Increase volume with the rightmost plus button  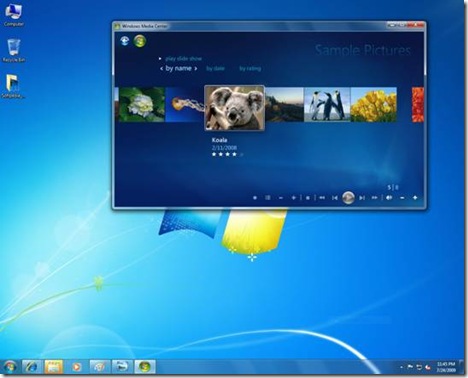415,198
